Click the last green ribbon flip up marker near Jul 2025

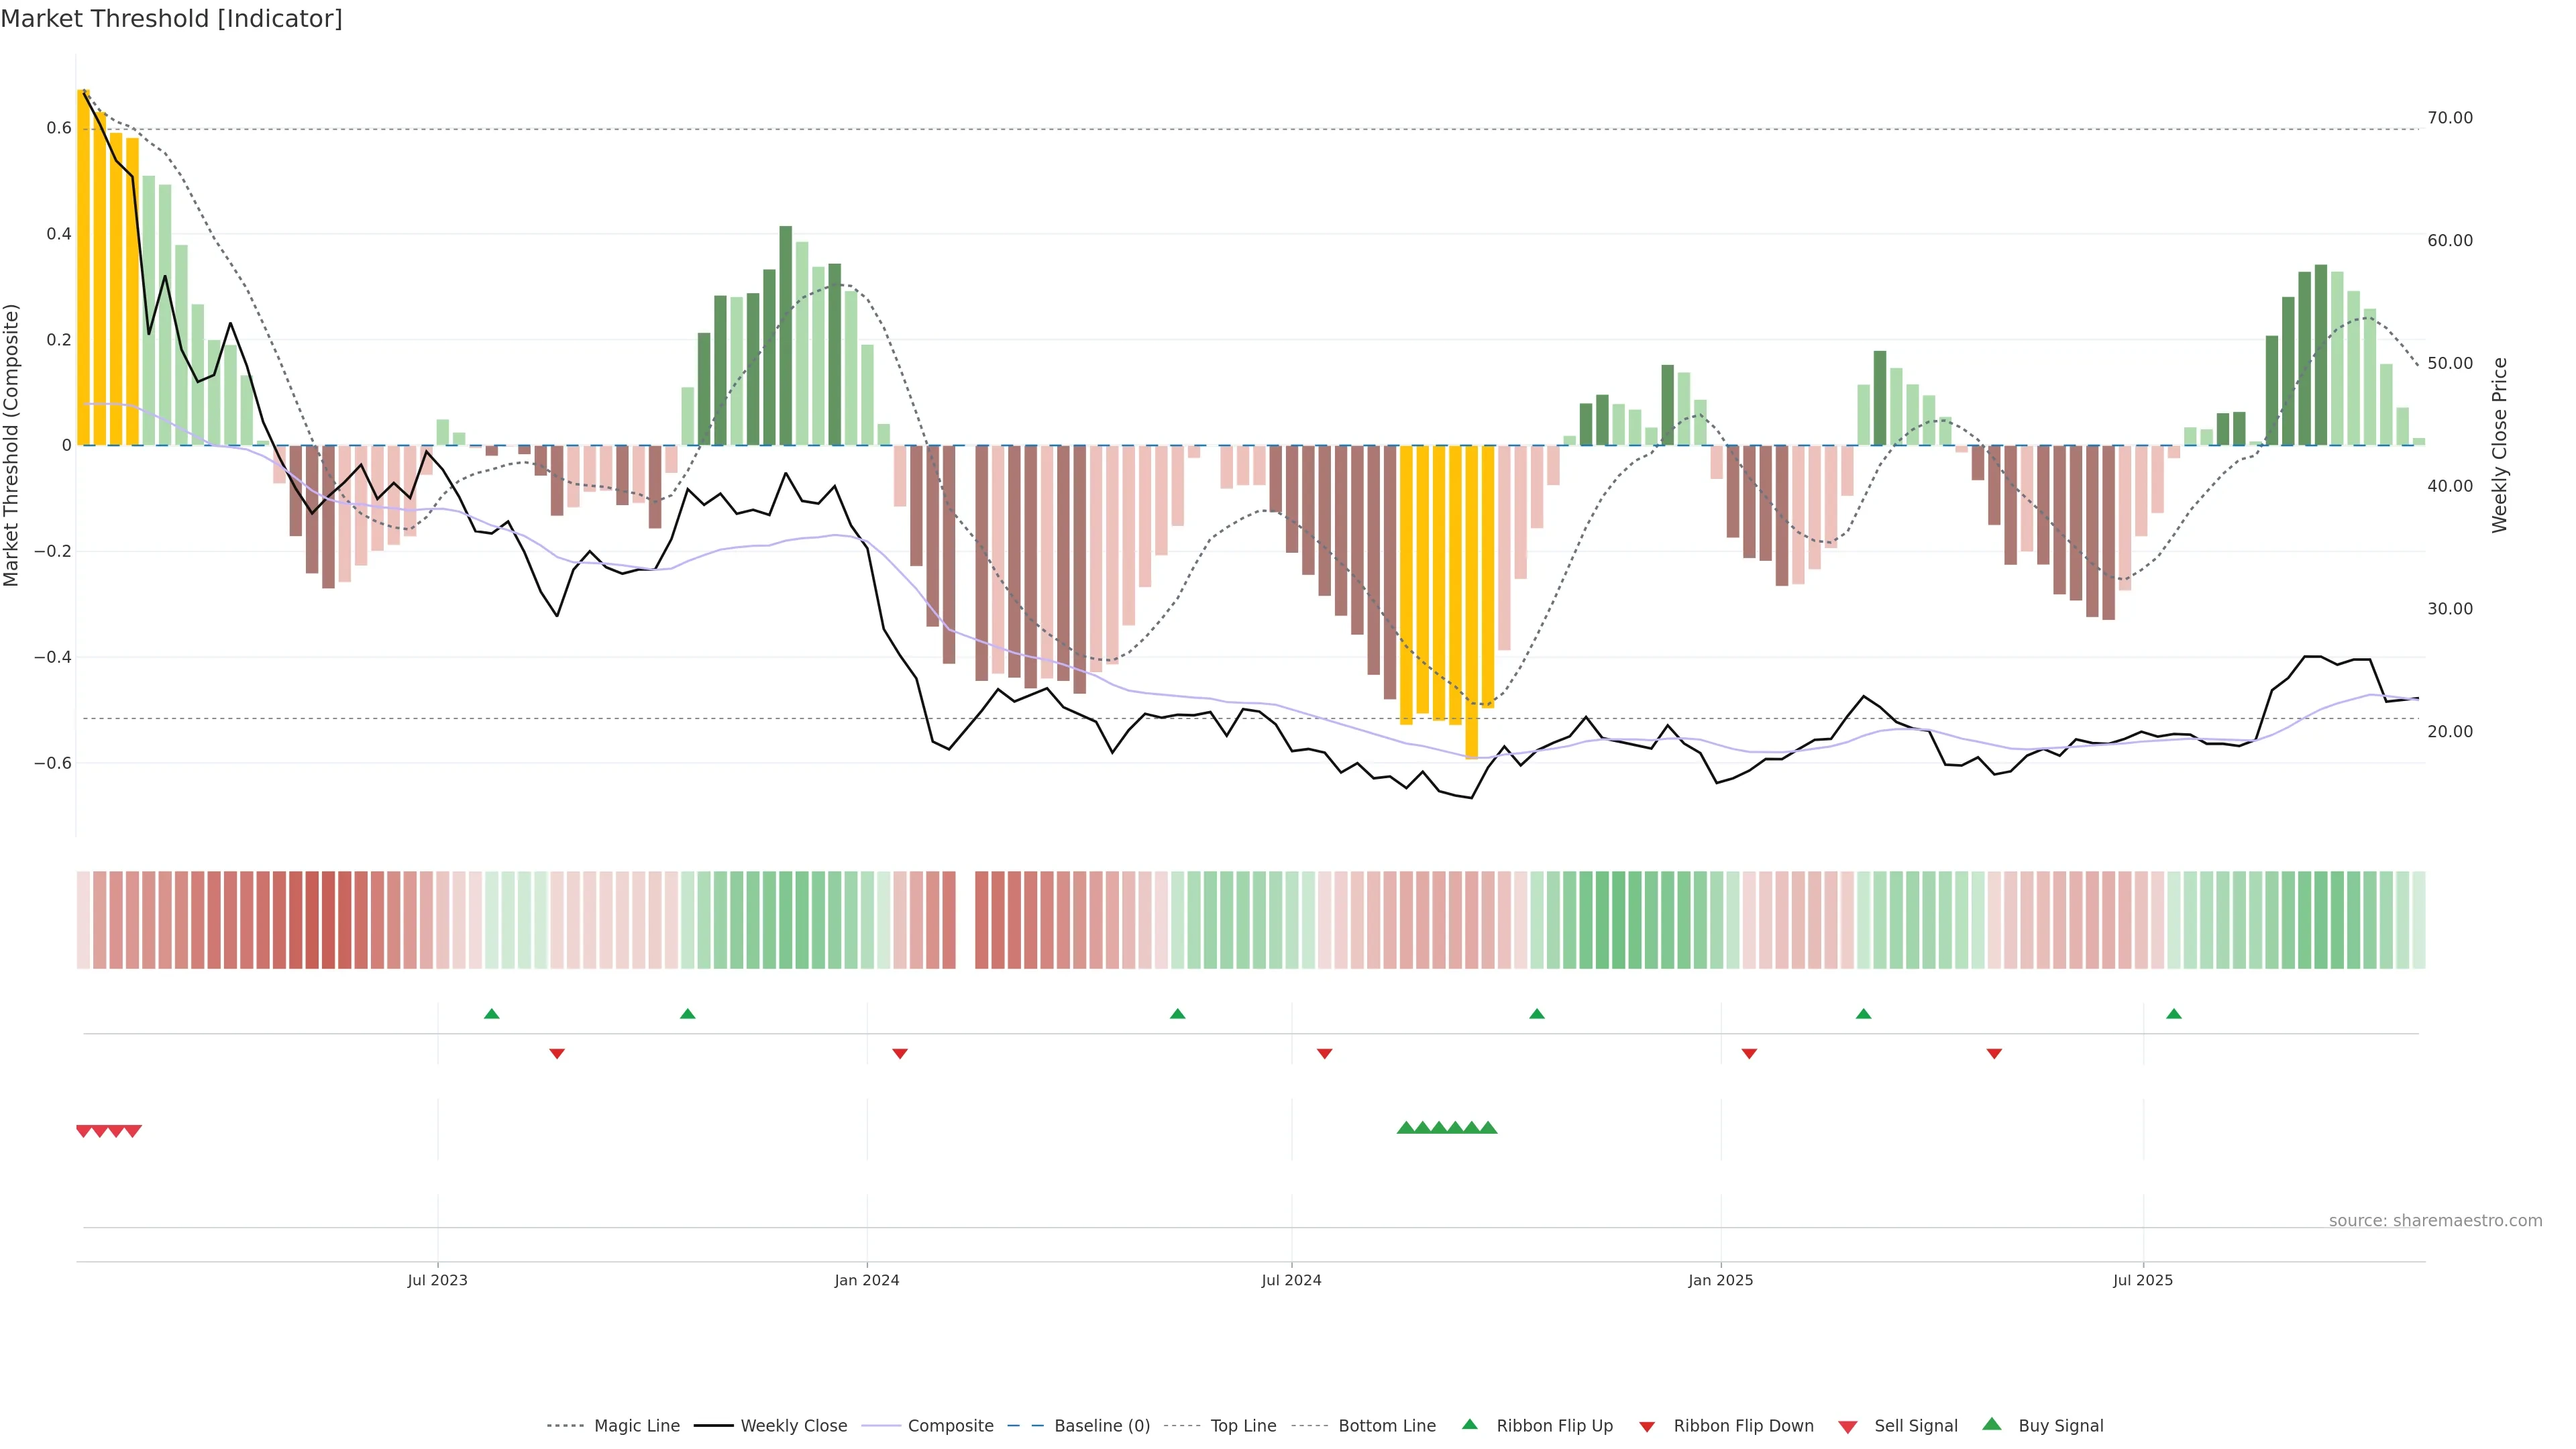(2173, 1014)
